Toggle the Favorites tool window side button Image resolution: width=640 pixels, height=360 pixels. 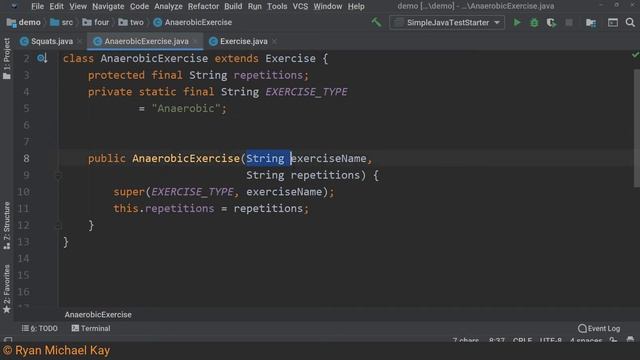coord(7,289)
